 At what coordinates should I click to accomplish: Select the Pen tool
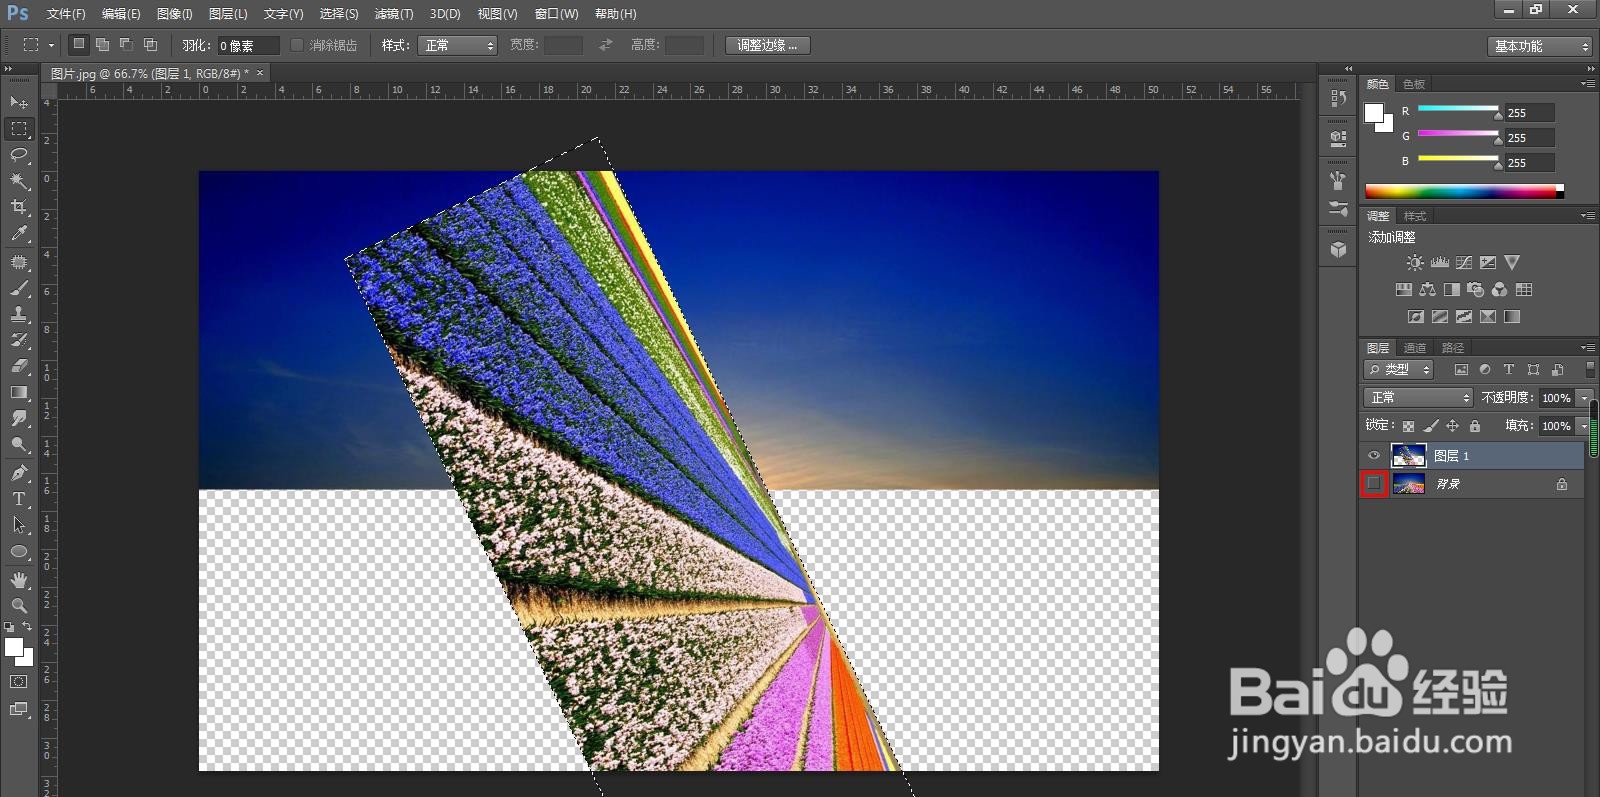19,473
